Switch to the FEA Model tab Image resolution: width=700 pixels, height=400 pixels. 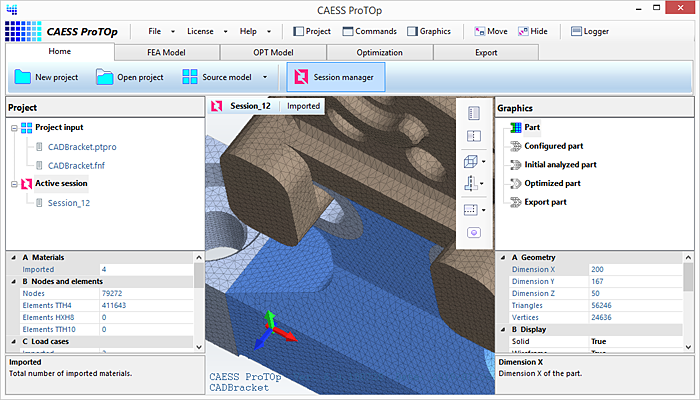click(x=168, y=52)
